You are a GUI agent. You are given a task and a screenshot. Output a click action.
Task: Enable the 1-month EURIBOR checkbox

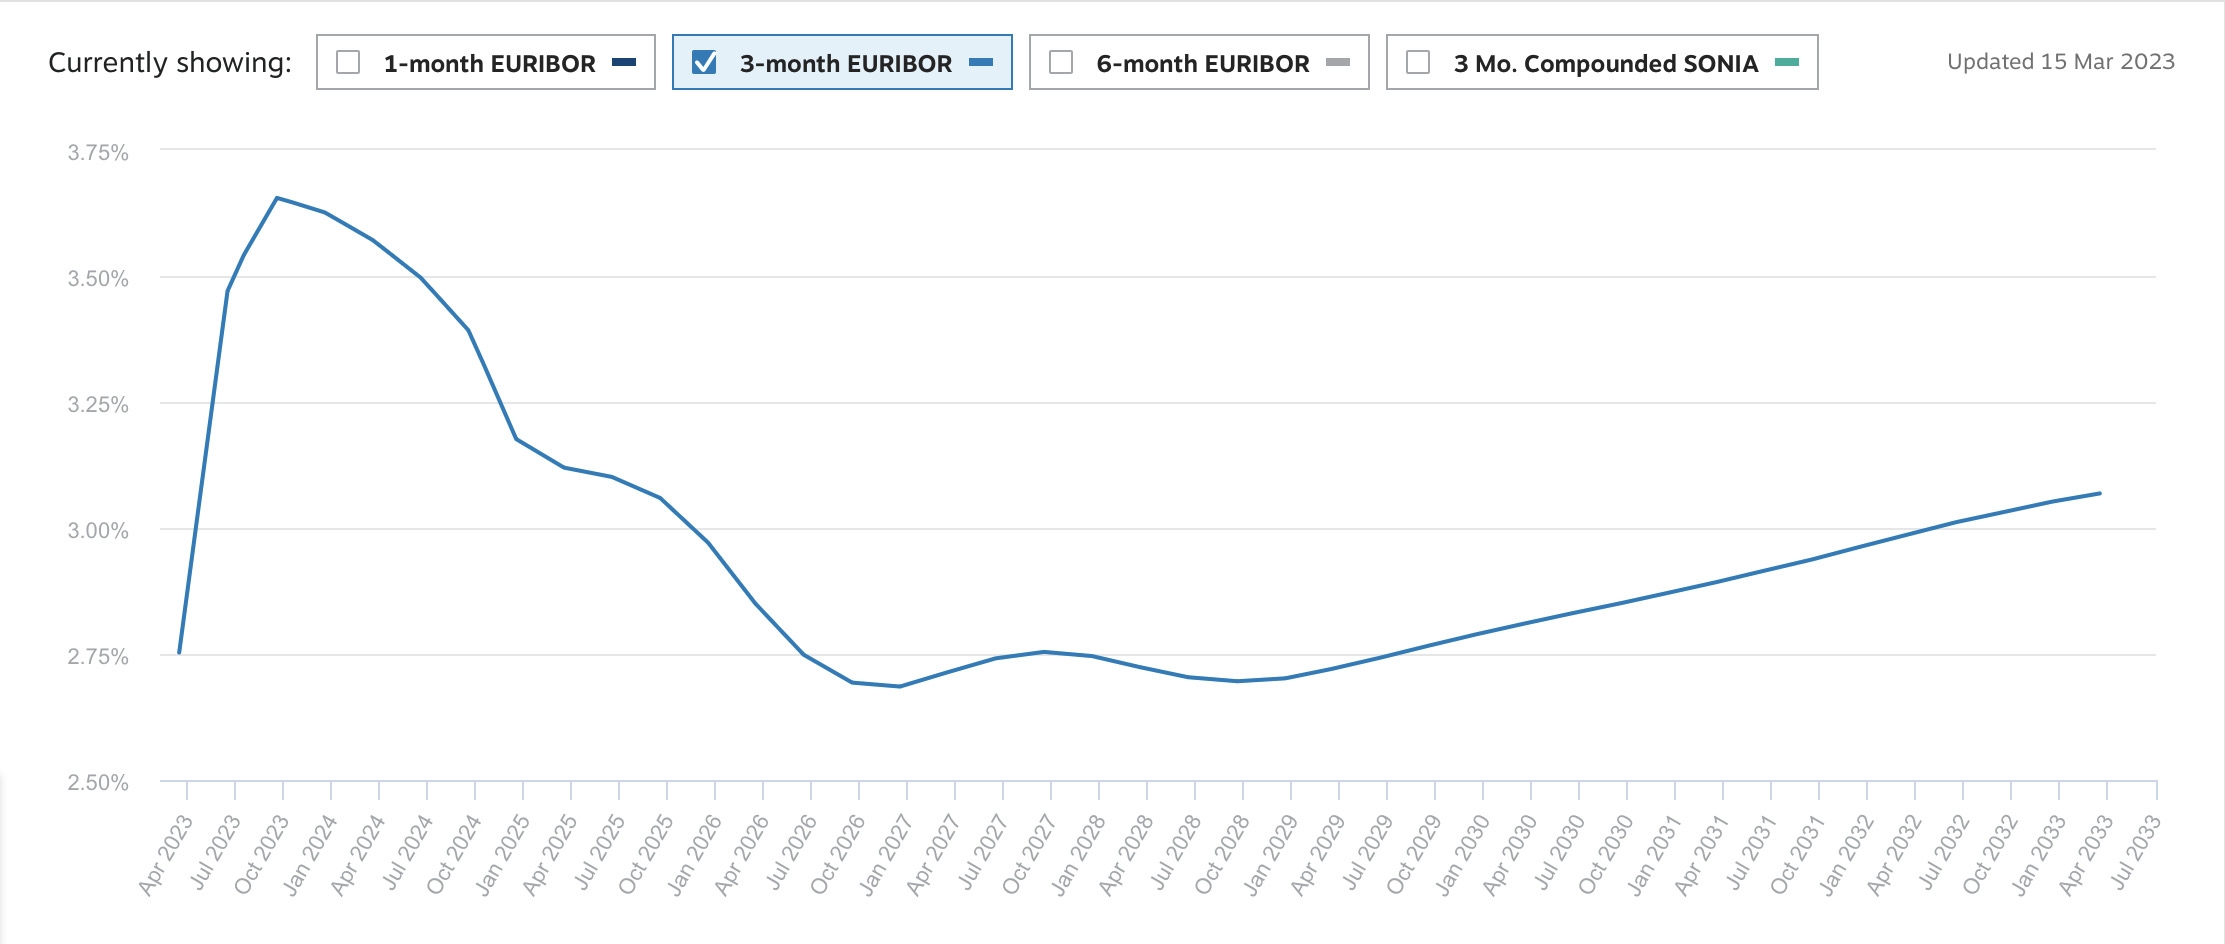(348, 62)
